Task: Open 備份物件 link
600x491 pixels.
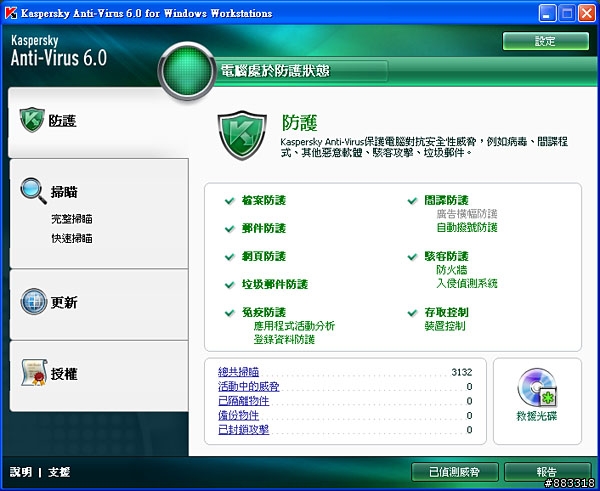Action: [238, 416]
